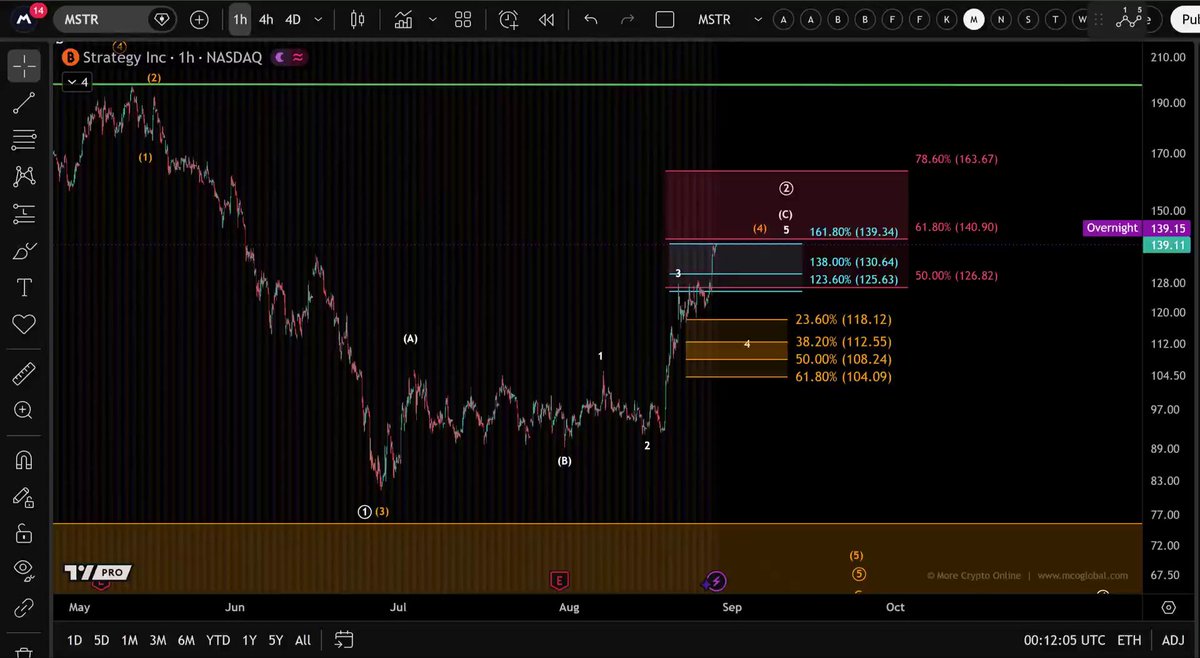Set date range to 3M
Image resolution: width=1200 pixels, height=658 pixels.
[158, 640]
